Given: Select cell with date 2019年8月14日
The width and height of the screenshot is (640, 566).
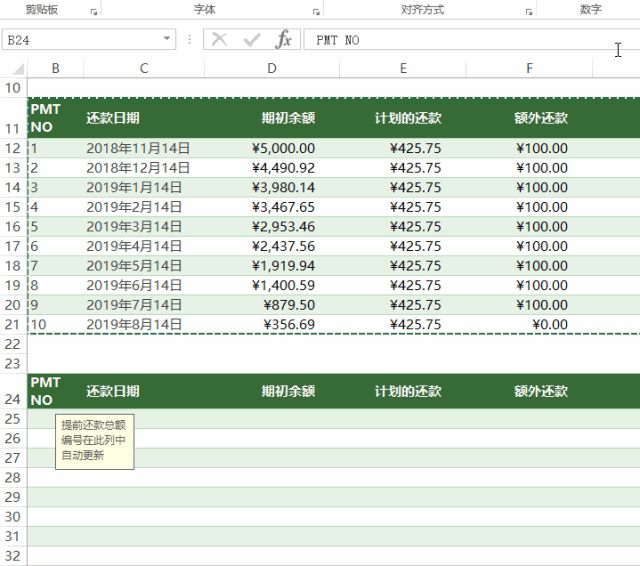Looking at the screenshot, I should tap(144, 324).
